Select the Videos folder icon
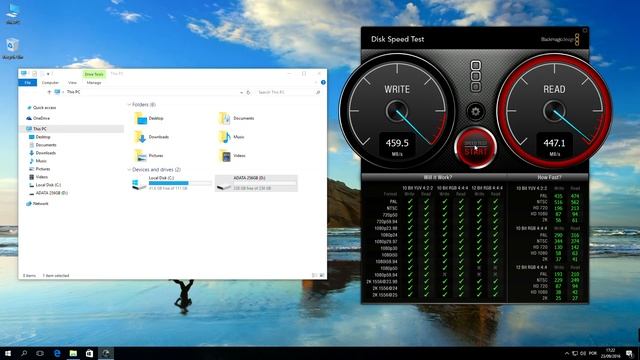This screenshot has width=640, height=360. (224, 156)
